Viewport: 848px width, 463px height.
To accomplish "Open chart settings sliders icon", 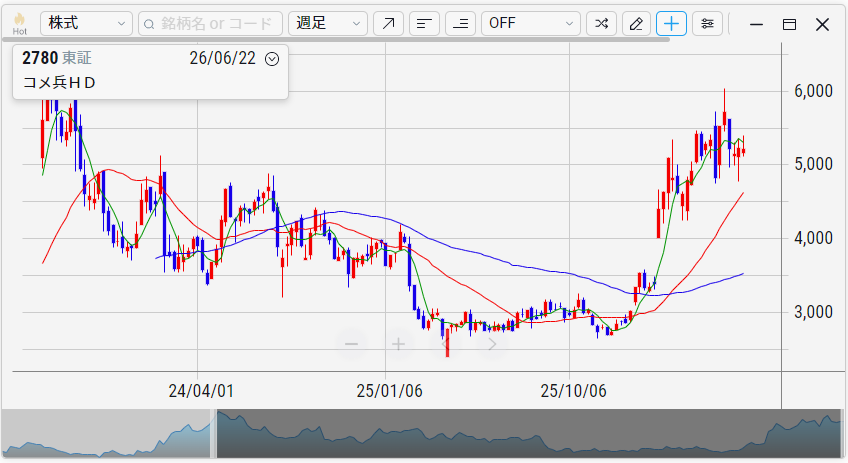I will point(707,24).
